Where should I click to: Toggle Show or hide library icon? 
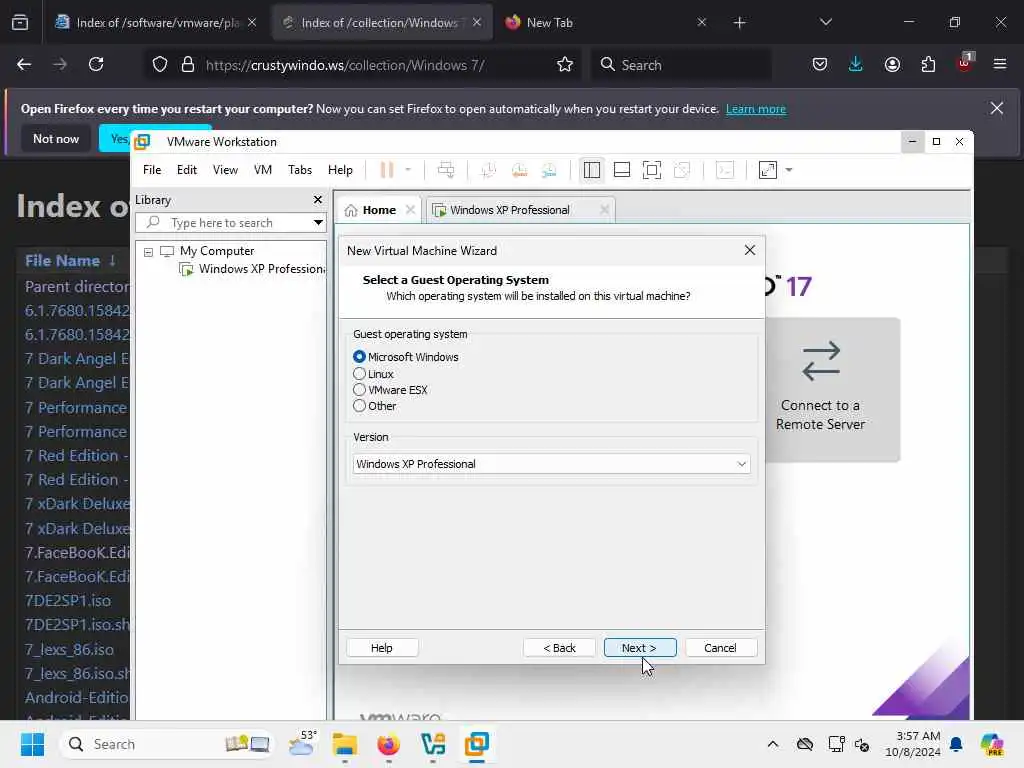(x=592, y=170)
